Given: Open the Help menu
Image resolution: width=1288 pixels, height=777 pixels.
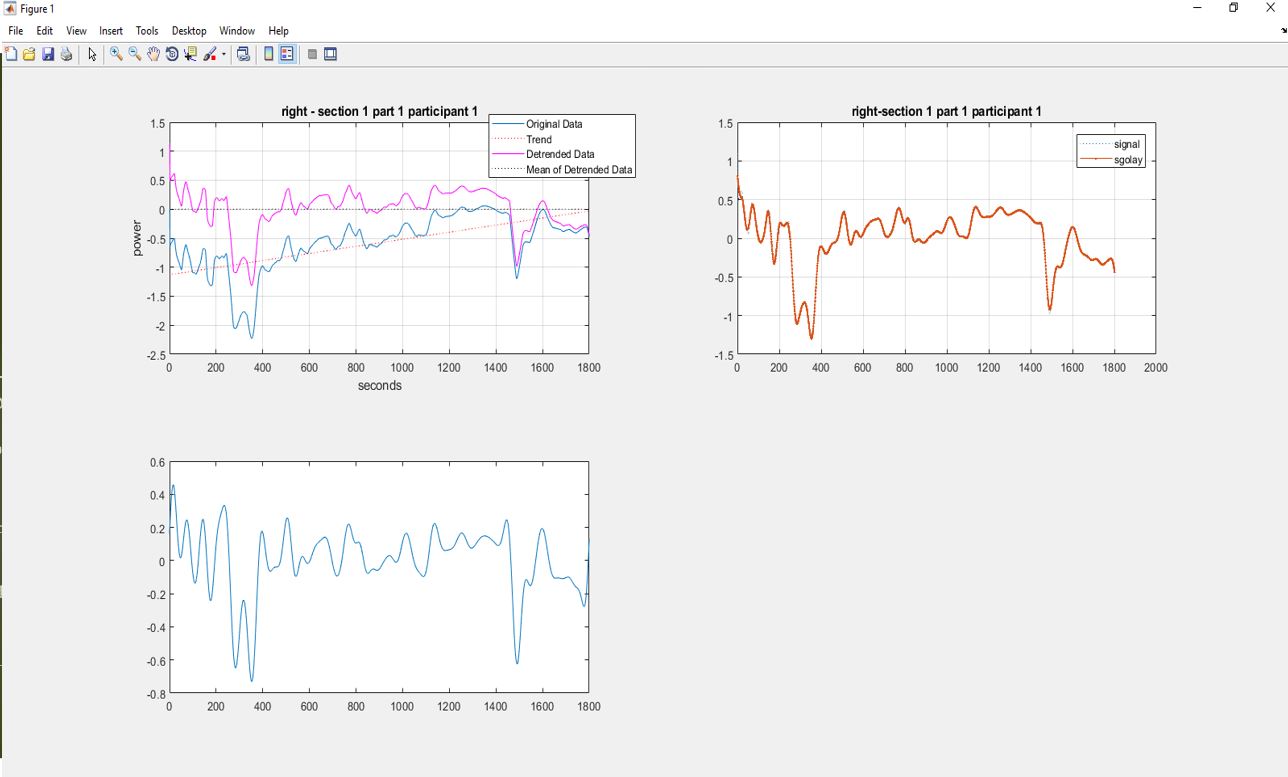Looking at the screenshot, I should (278, 31).
